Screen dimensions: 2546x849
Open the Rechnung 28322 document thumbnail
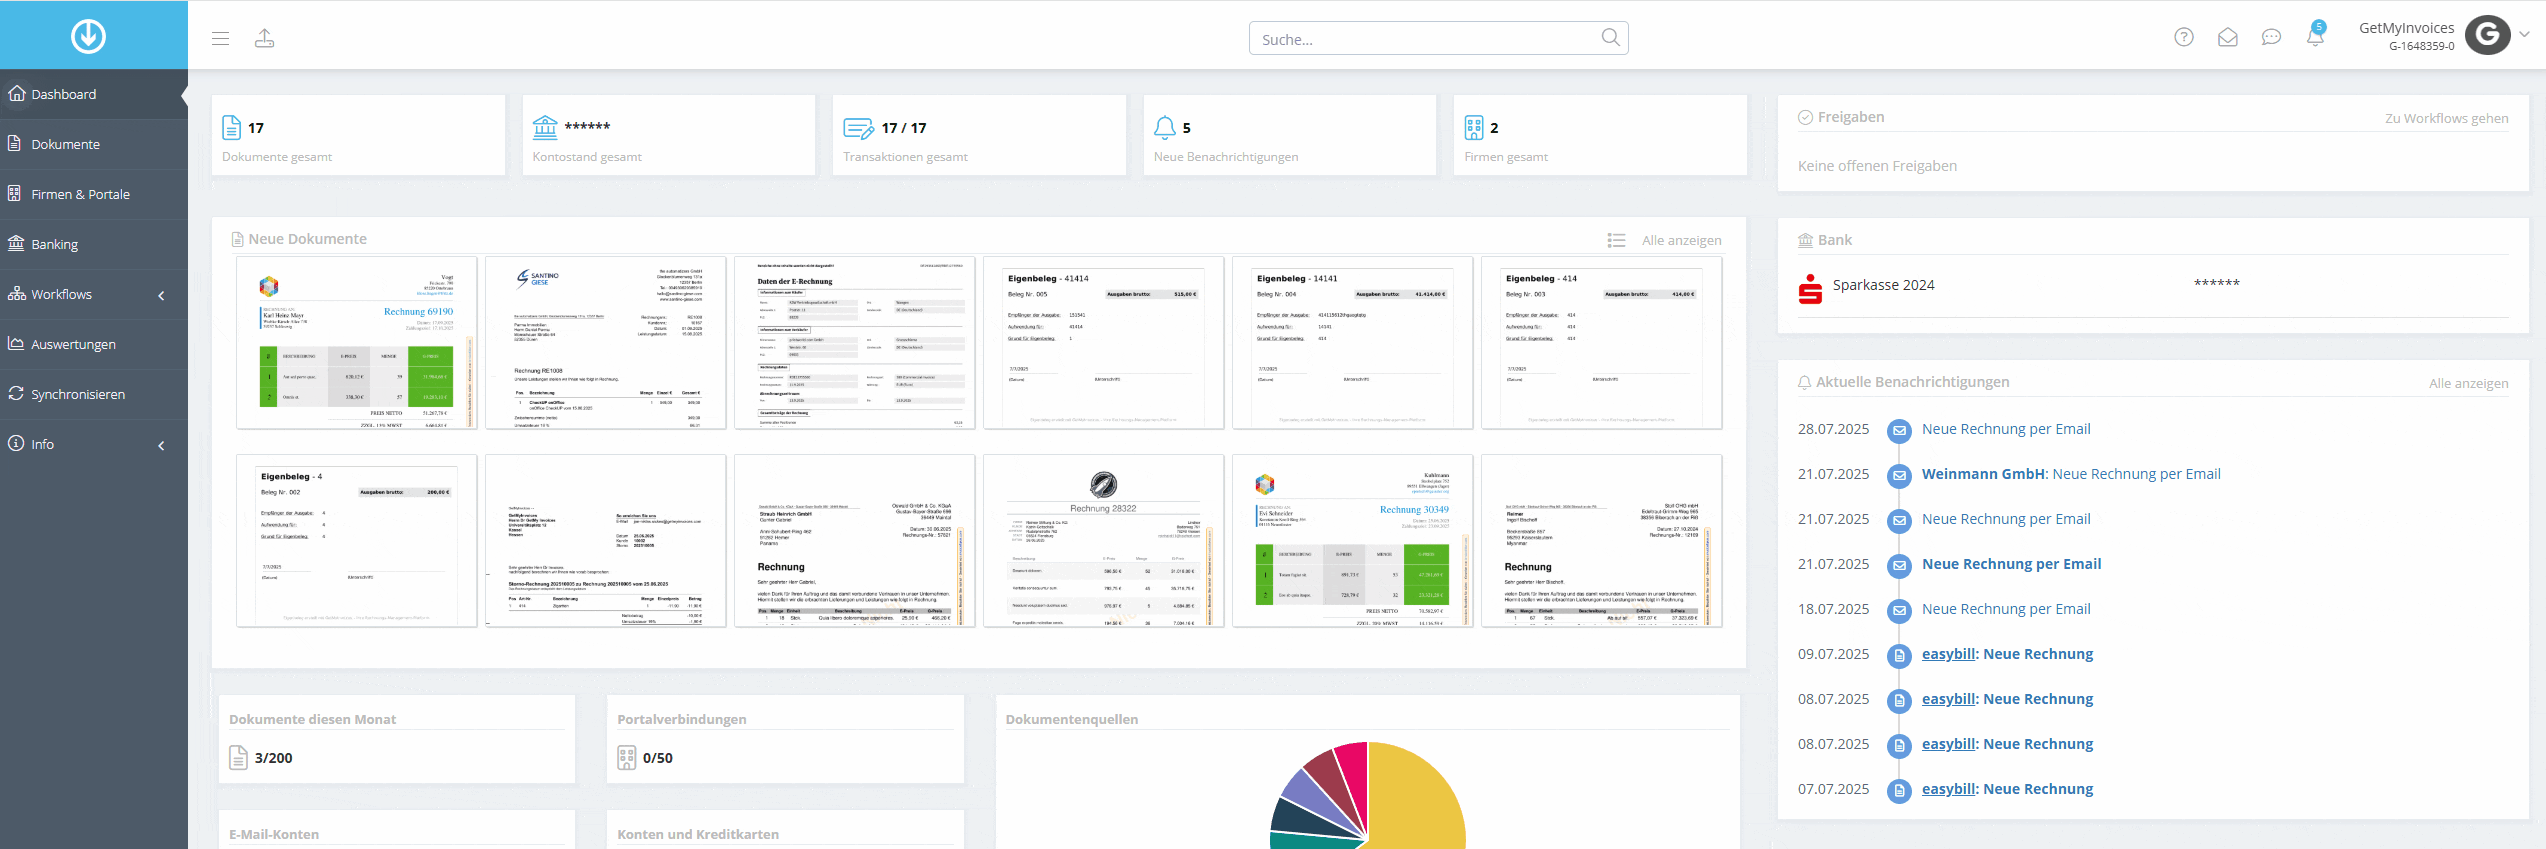coord(1103,541)
